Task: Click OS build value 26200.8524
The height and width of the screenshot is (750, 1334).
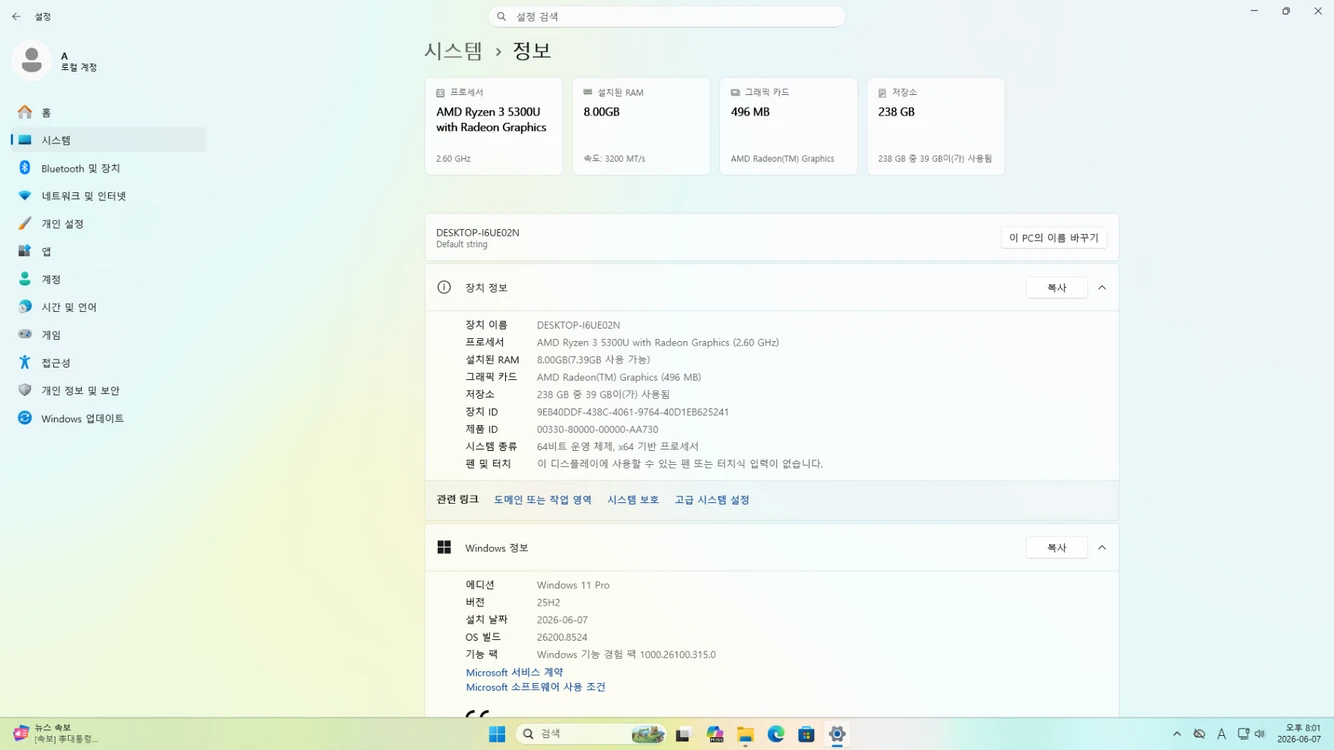Action: [562, 637]
